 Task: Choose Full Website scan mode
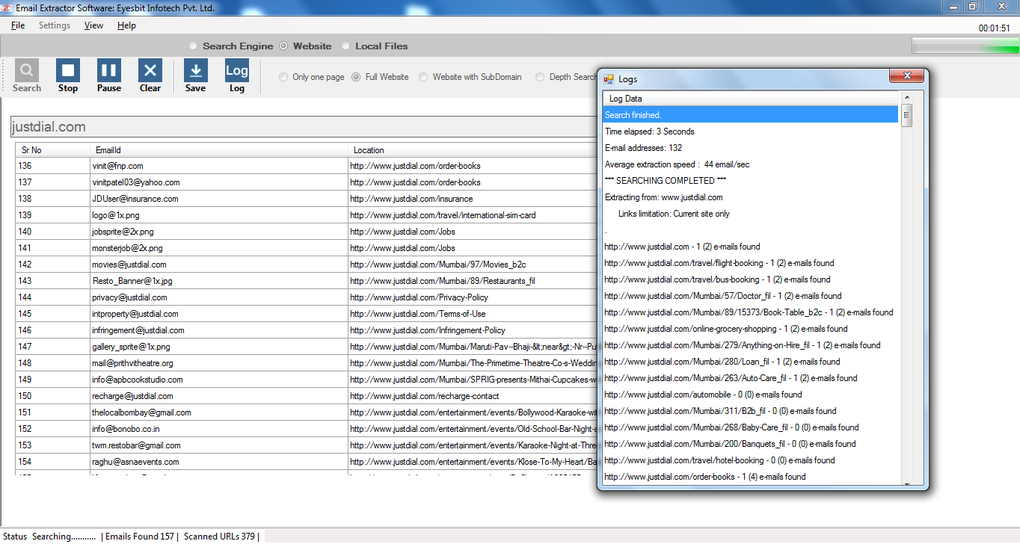coord(381,77)
